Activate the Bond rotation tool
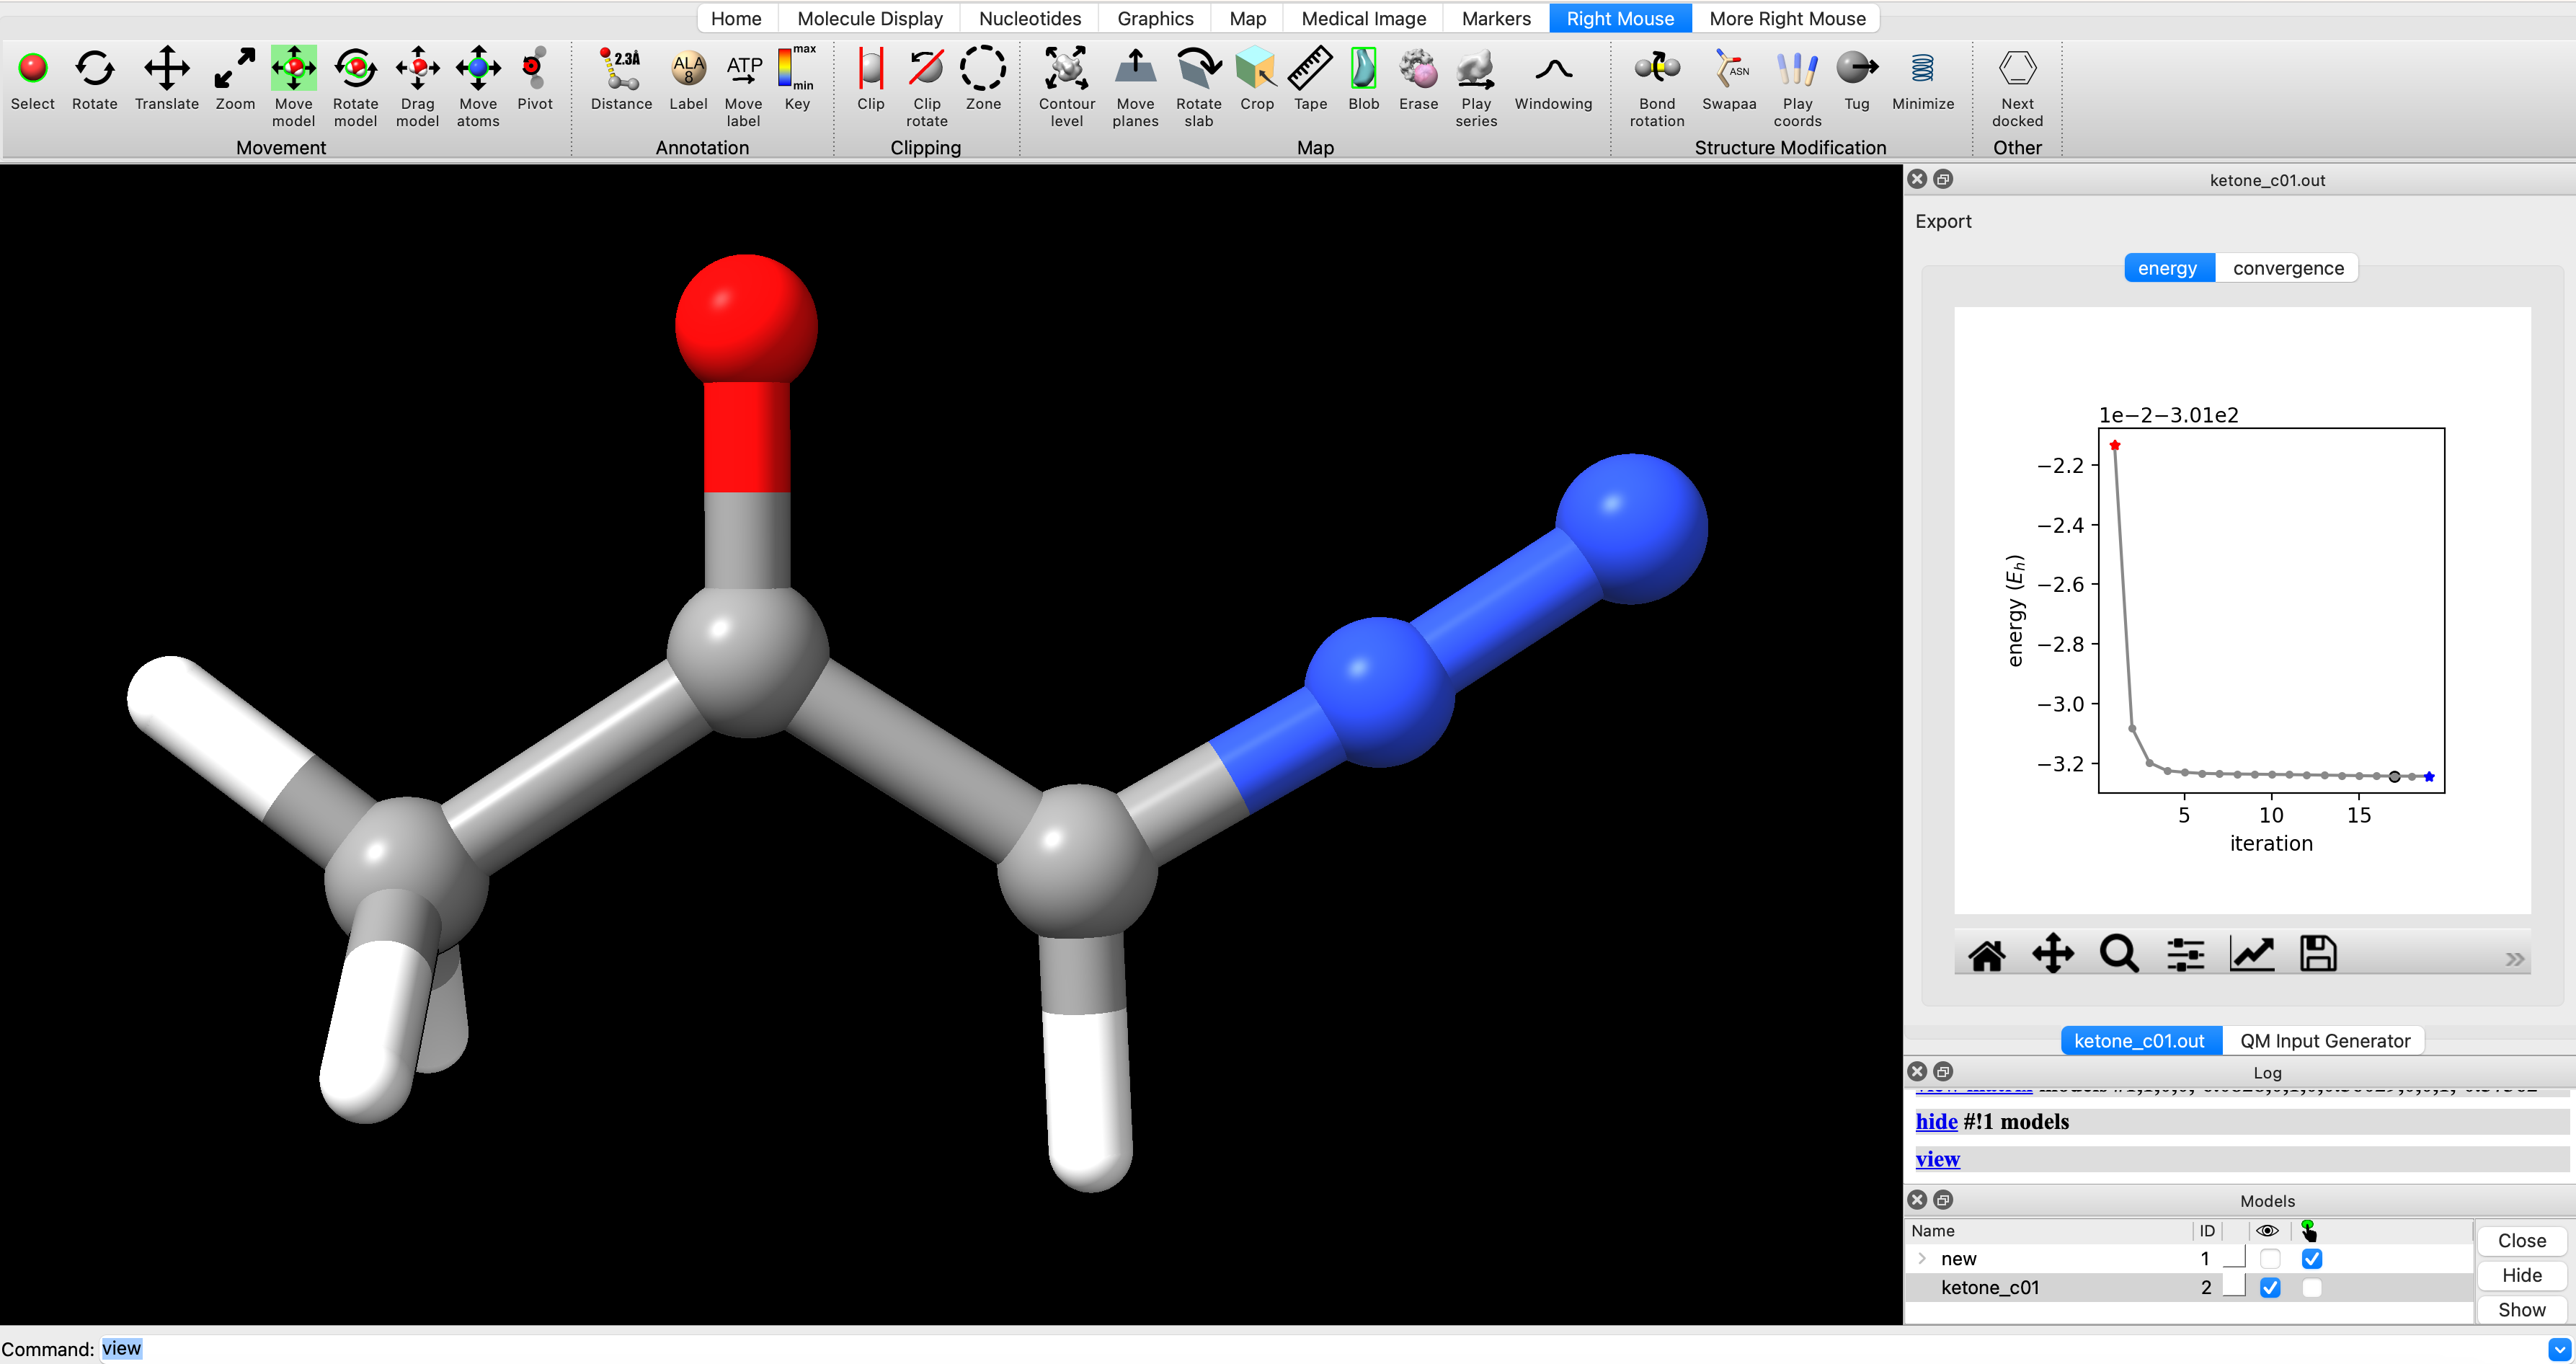The height and width of the screenshot is (1364, 2576). click(x=1657, y=68)
